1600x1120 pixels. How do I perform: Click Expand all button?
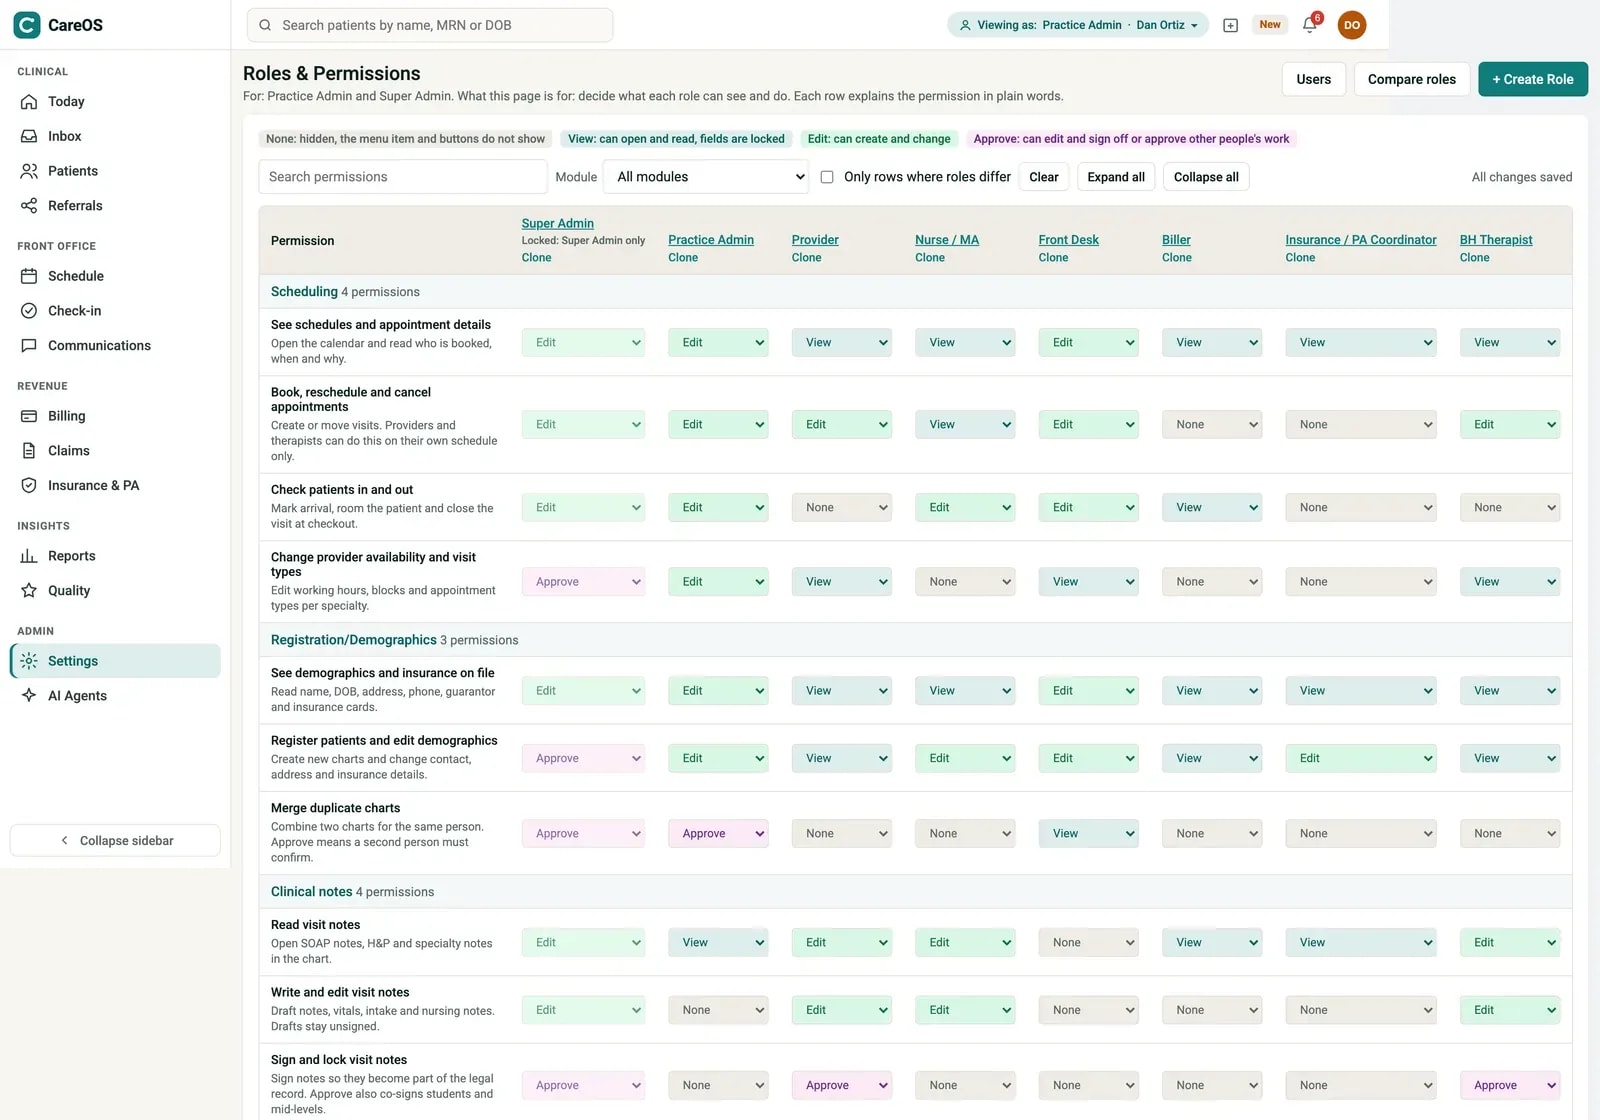(x=1116, y=177)
